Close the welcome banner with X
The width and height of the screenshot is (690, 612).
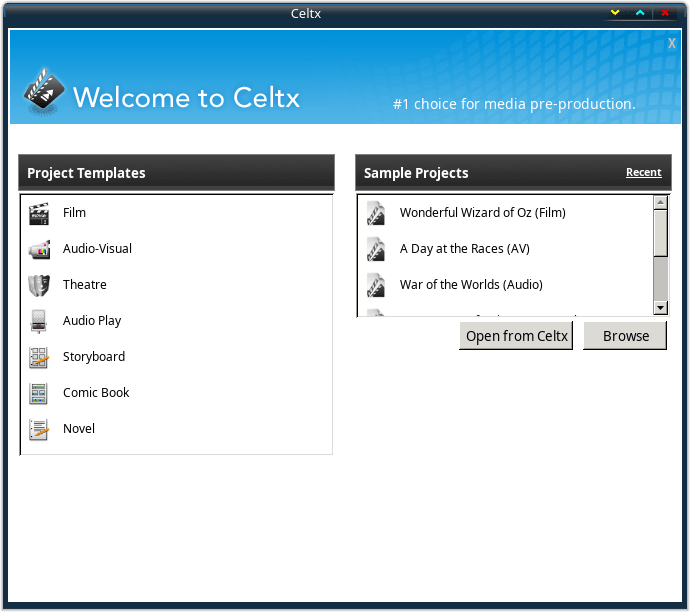(x=672, y=44)
